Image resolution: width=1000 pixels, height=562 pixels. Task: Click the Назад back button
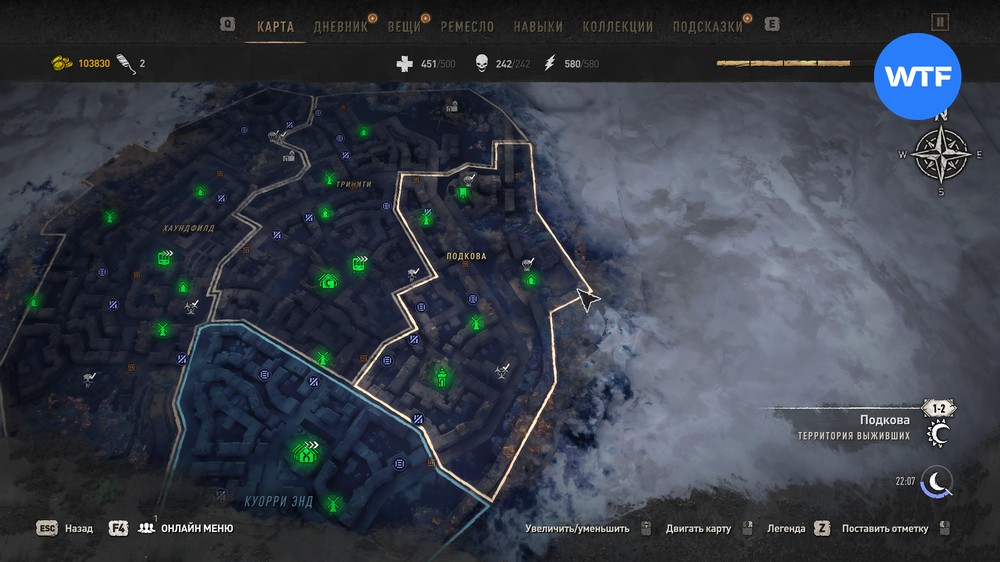click(x=65, y=528)
